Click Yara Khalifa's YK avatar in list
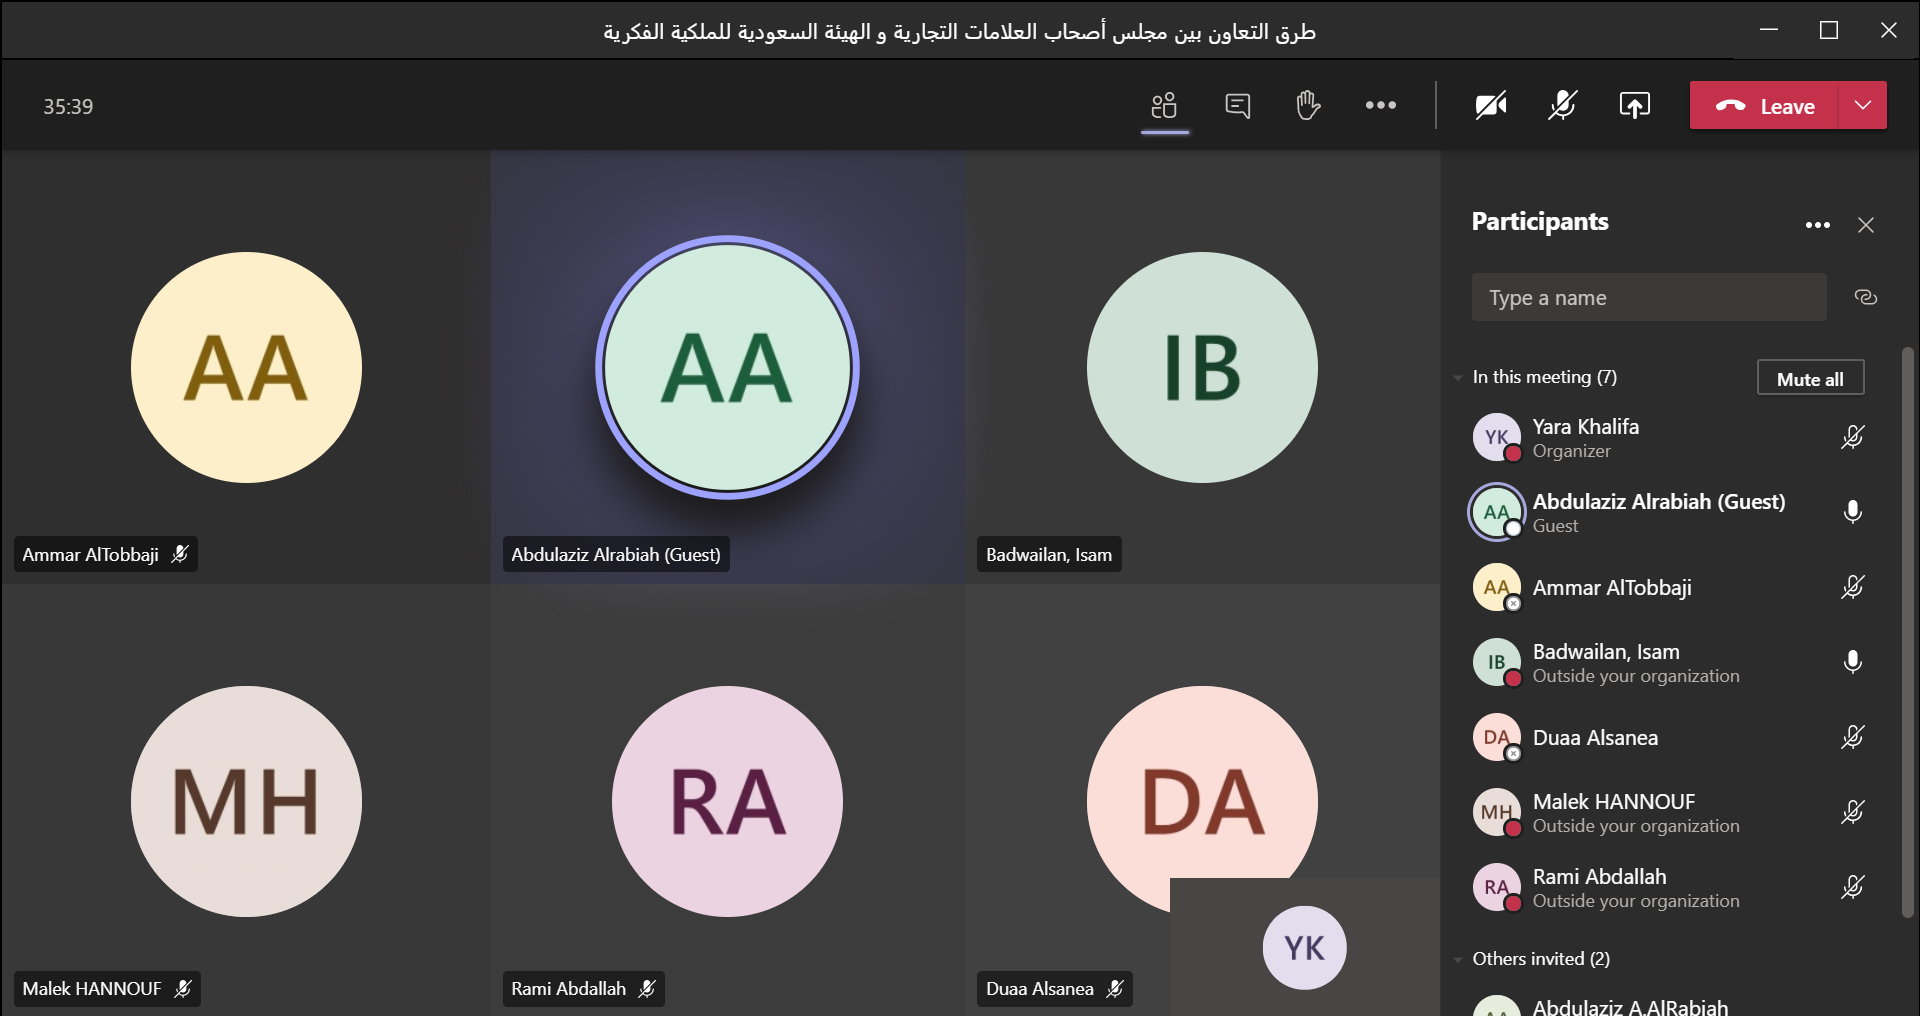The height and width of the screenshot is (1016, 1920). [x=1496, y=437]
